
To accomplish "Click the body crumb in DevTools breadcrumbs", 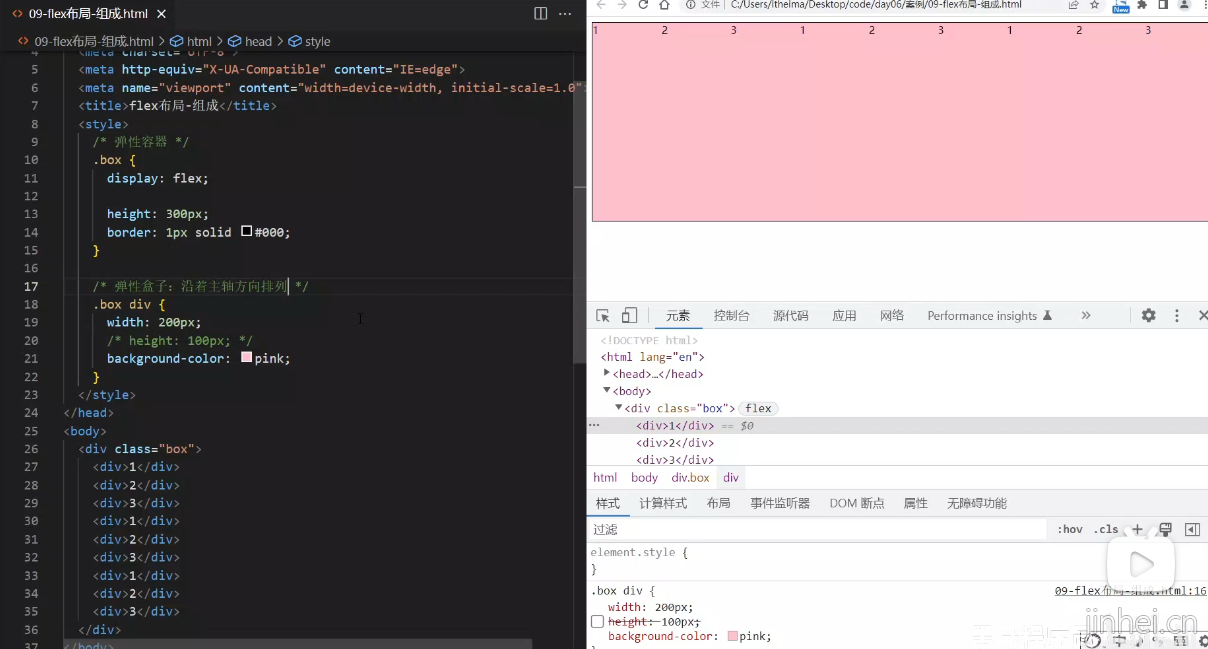I will pyautogui.click(x=645, y=478).
